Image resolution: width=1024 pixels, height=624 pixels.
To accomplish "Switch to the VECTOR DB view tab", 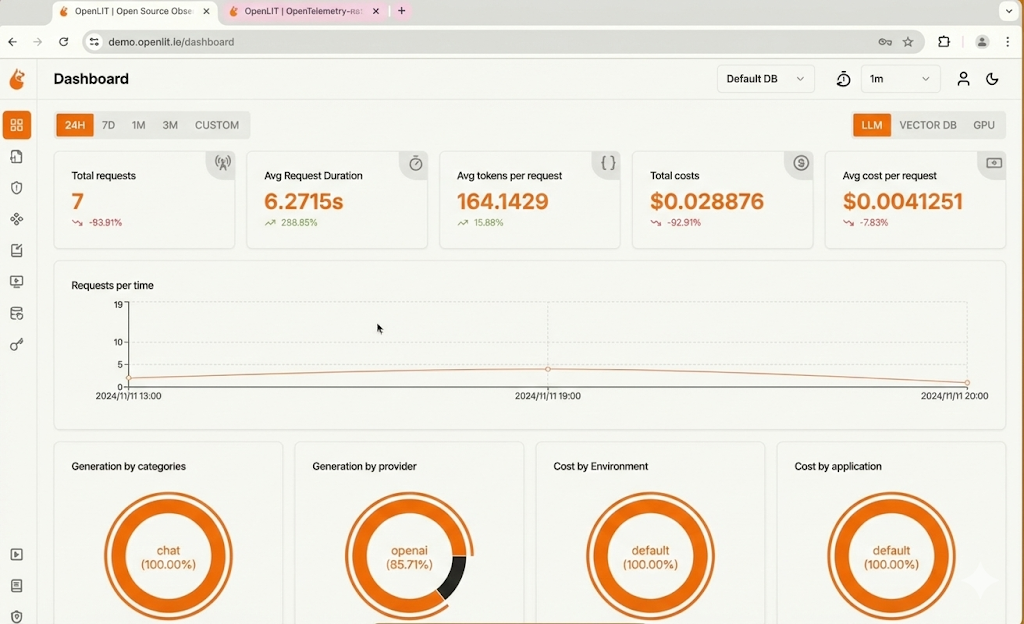I will click(x=927, y=125).
